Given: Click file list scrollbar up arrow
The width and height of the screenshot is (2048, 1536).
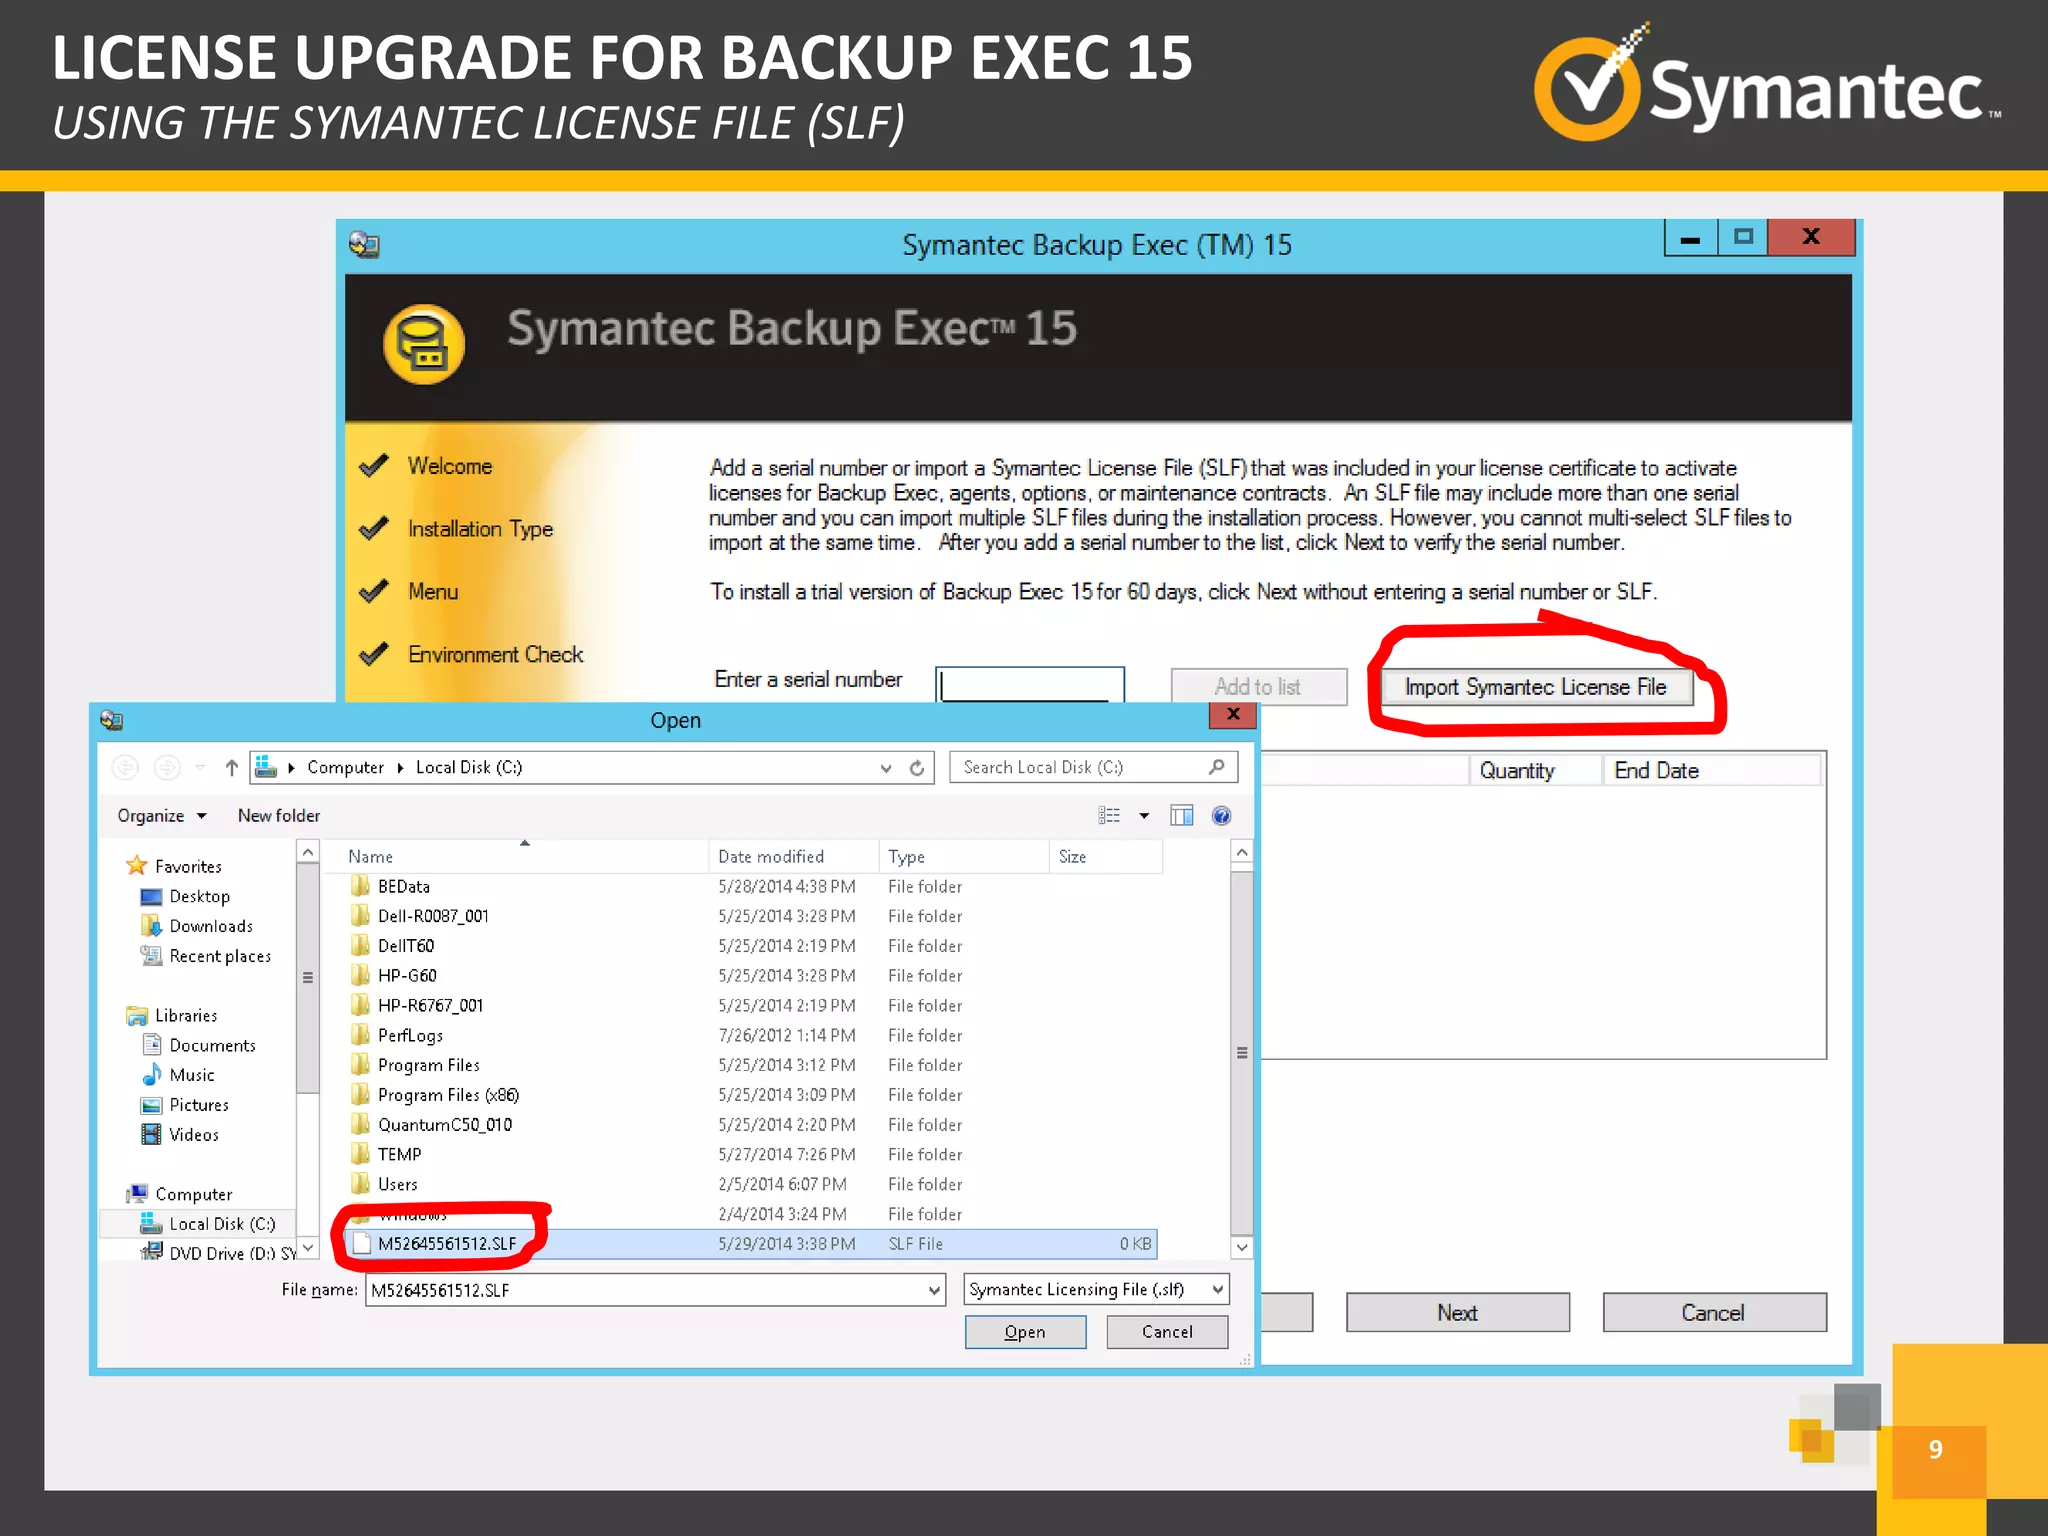Looking at the screenshot, I should point(1242,852).
